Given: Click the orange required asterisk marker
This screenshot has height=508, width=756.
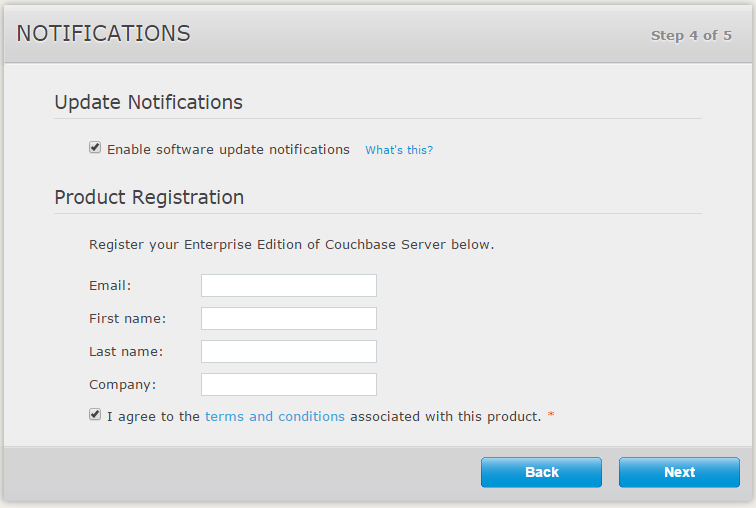Looking at the screenshot, I should 550,416.
